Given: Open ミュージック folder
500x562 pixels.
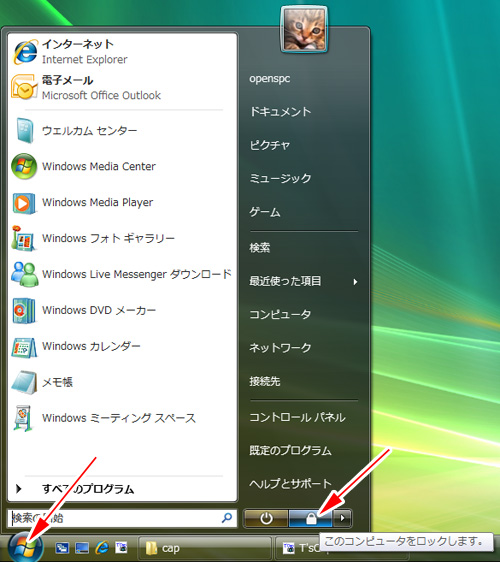Looking at the screenshot, I should (280, 178).
